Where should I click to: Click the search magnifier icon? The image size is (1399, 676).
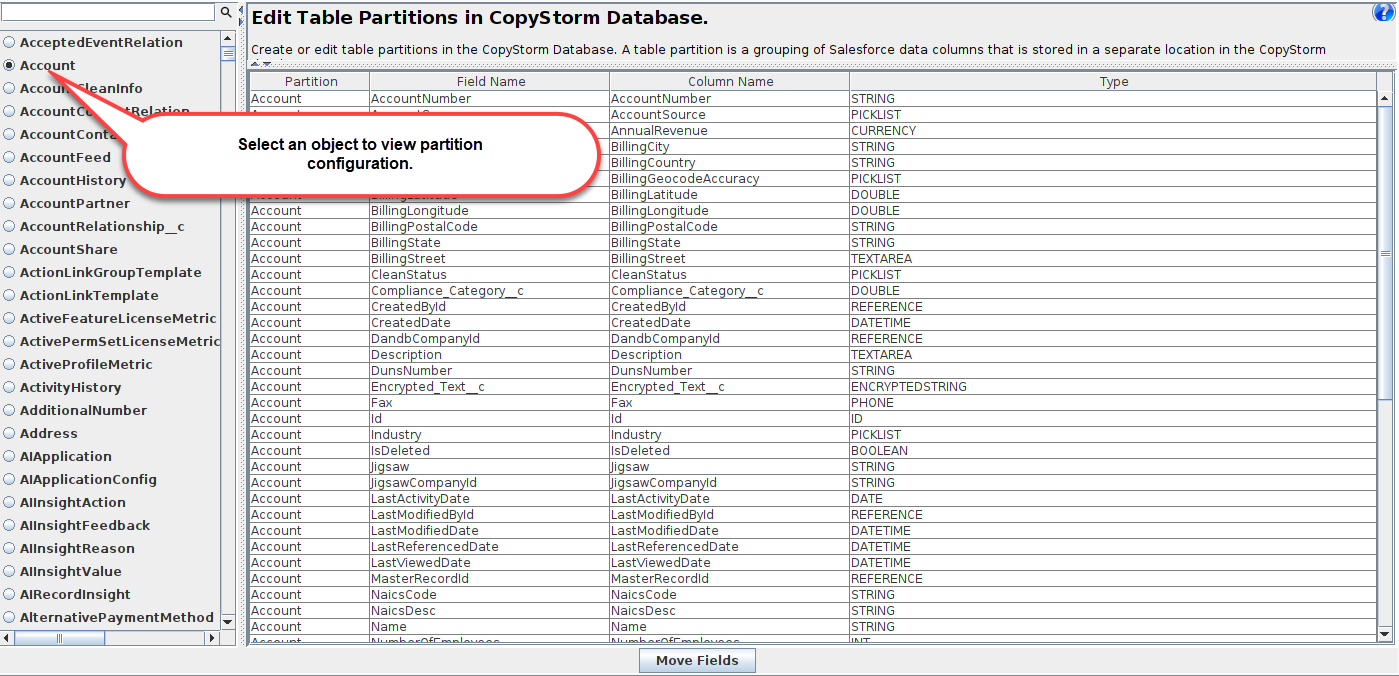point(227,13)
